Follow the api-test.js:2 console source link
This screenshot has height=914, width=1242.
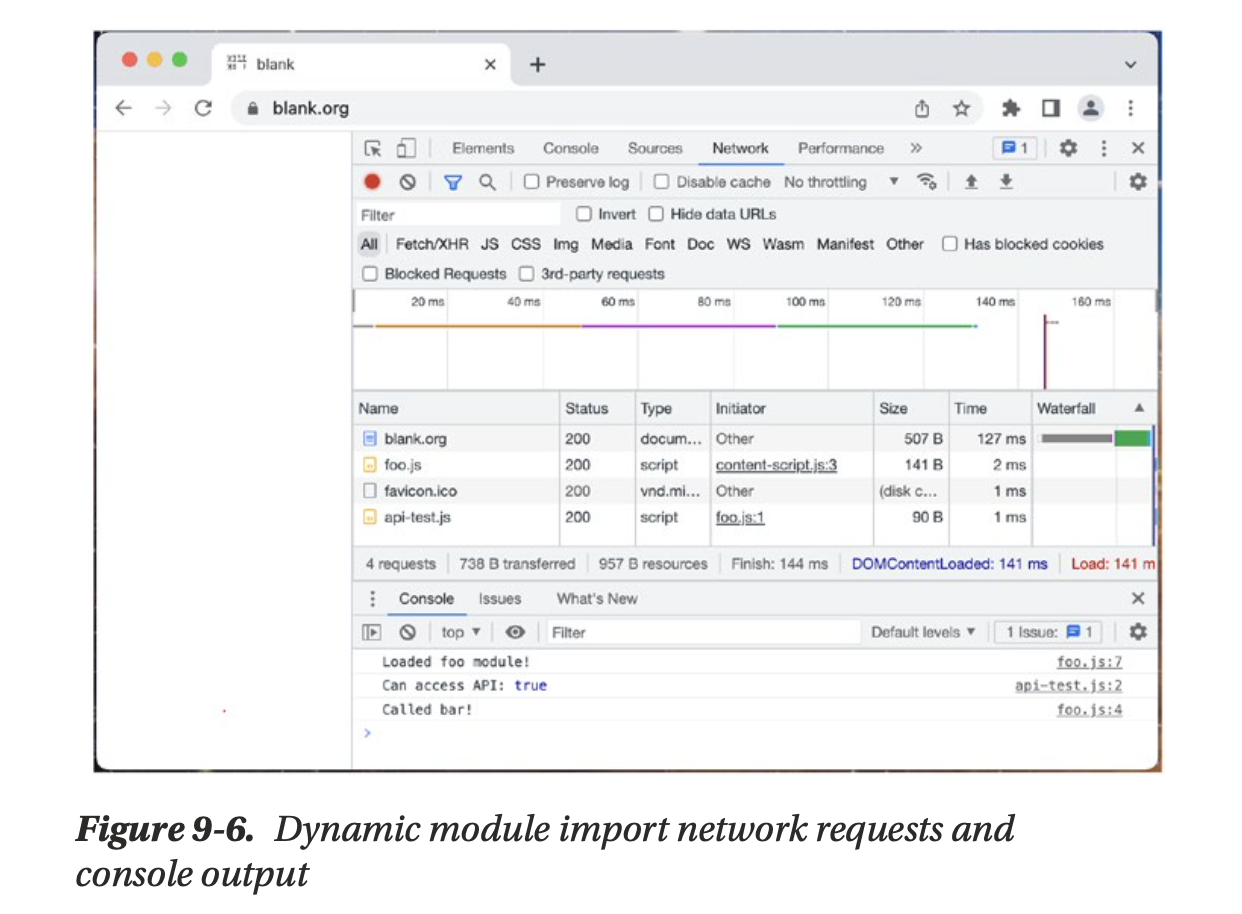tap(1068, 686)
